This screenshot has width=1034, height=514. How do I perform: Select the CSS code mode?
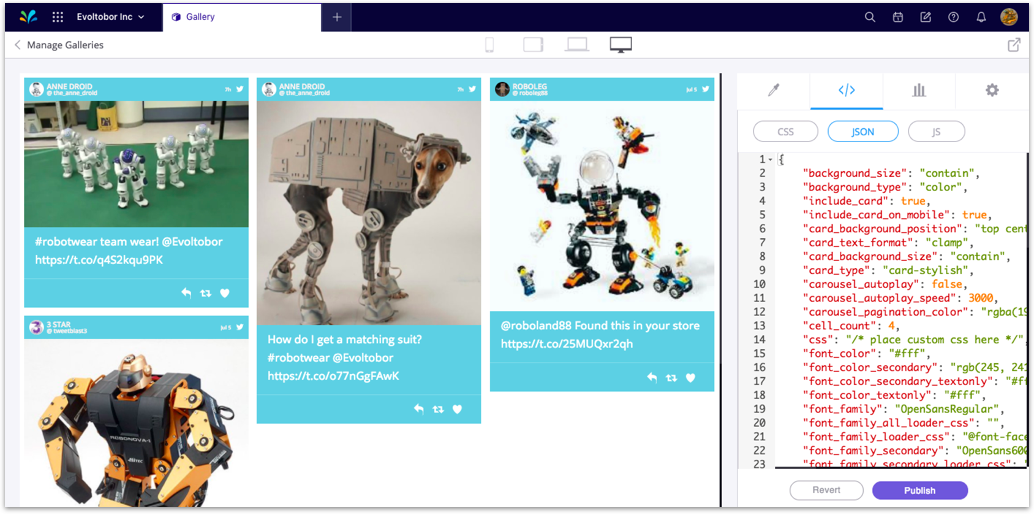(x=785, y=131)
